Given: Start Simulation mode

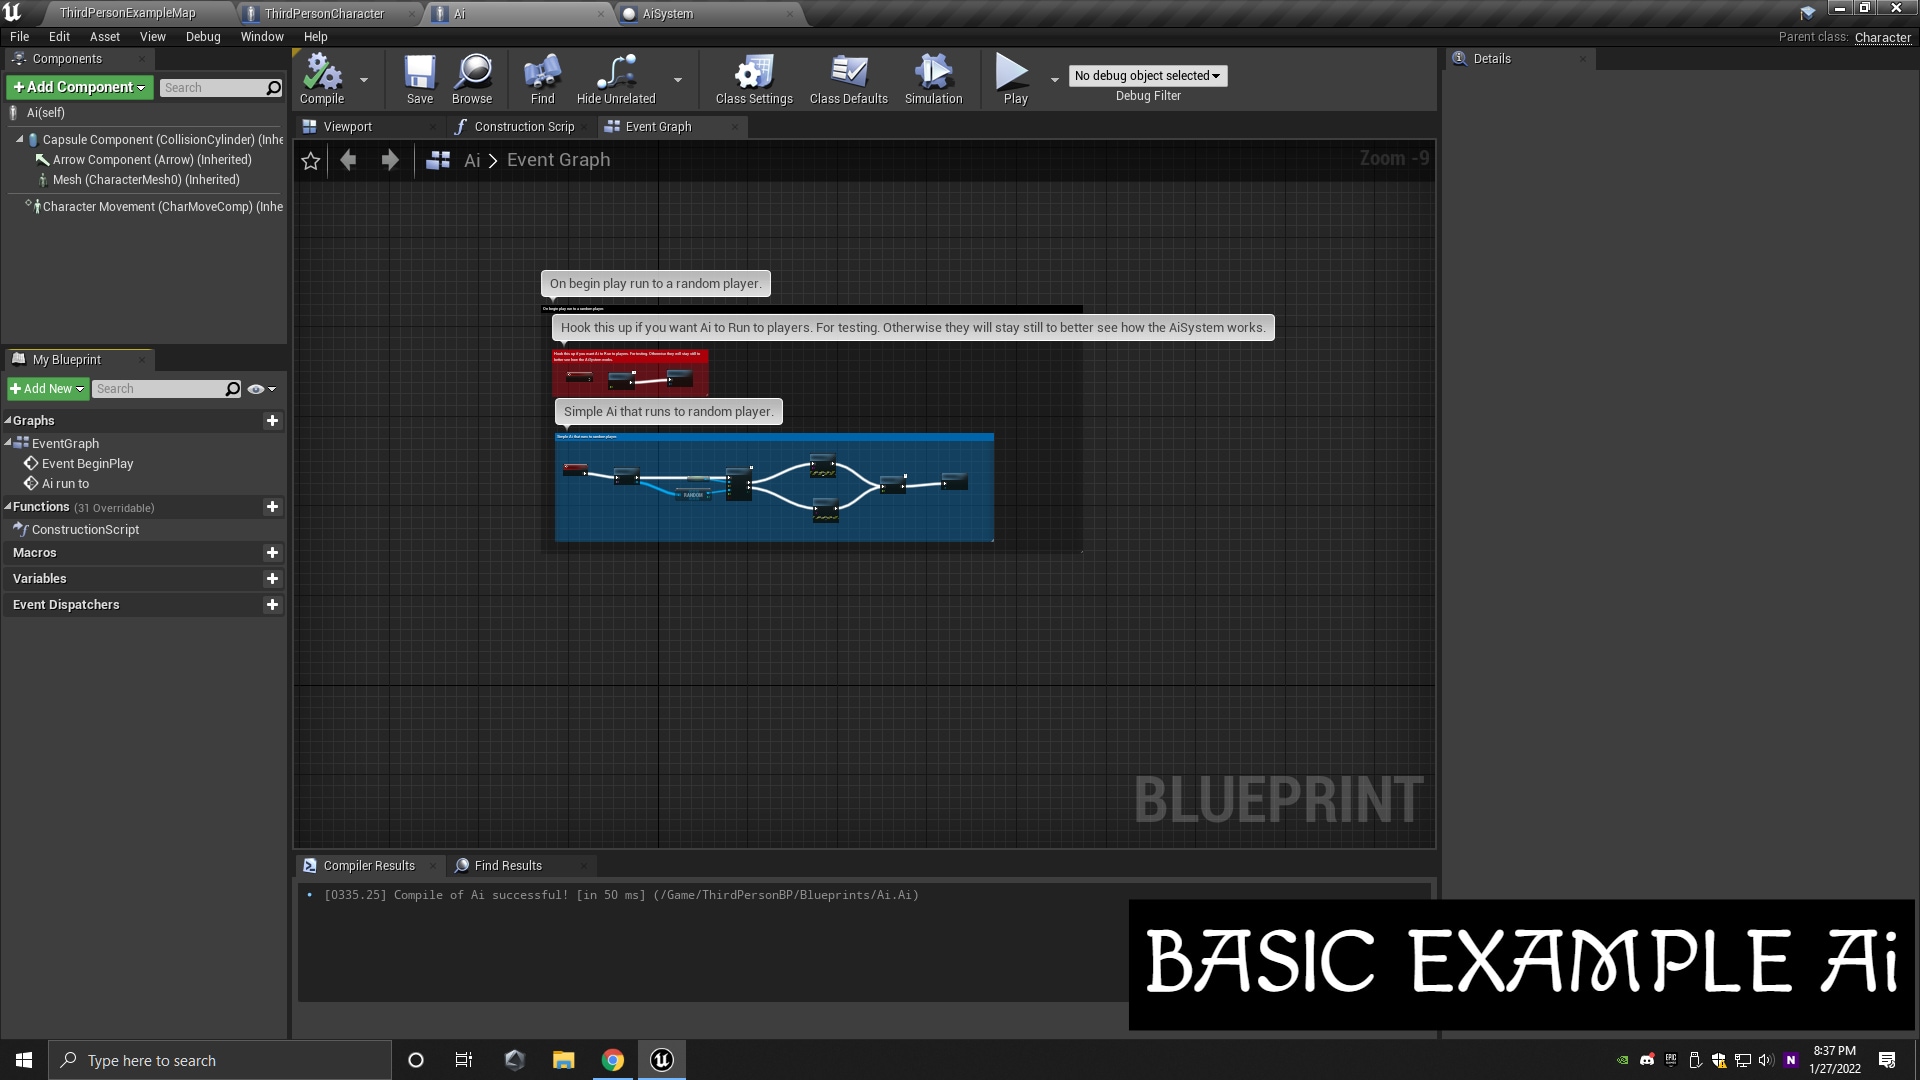Looking at the screenshot, I should [932, 79].
